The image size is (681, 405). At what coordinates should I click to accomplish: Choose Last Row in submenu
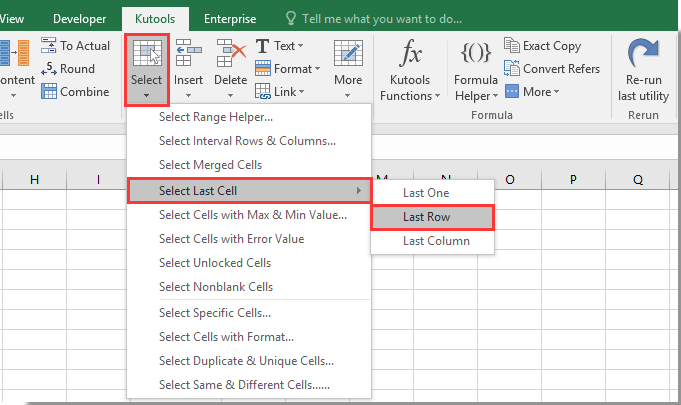433,217
